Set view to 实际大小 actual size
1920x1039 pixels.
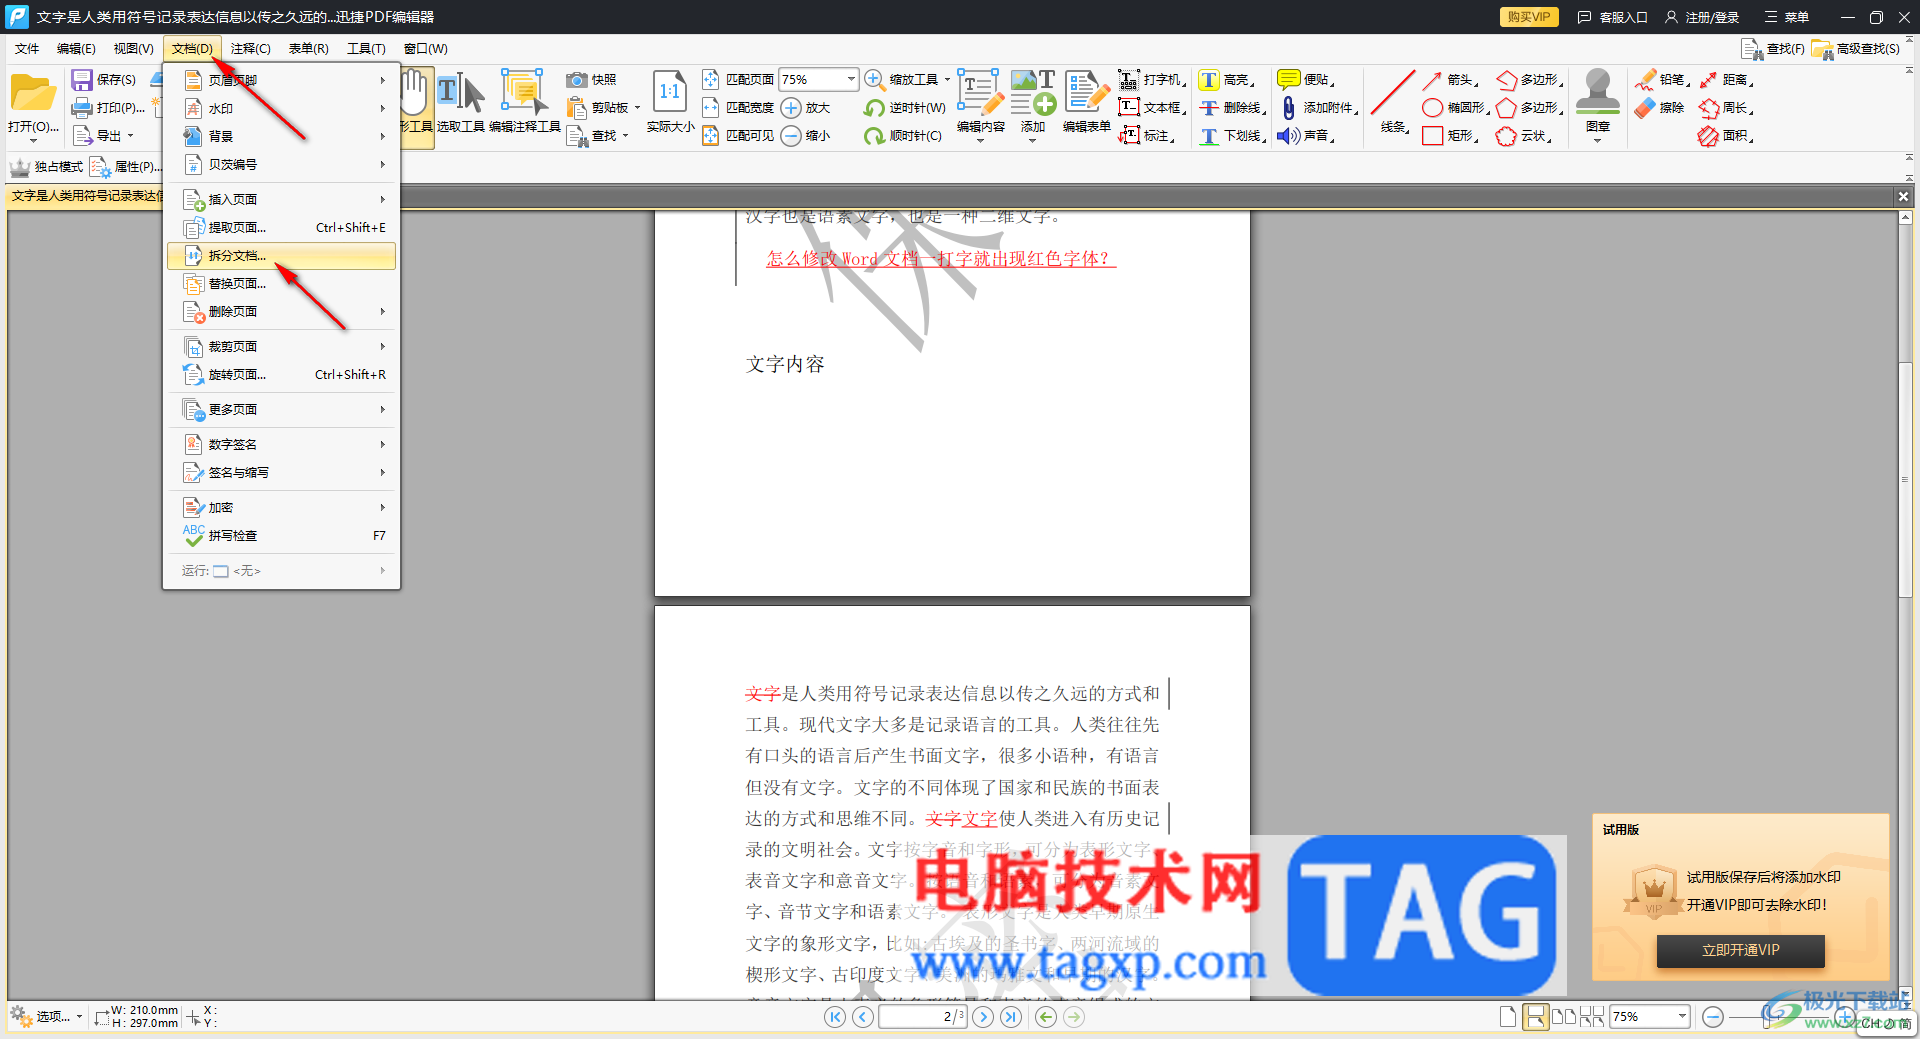(670, 103)
